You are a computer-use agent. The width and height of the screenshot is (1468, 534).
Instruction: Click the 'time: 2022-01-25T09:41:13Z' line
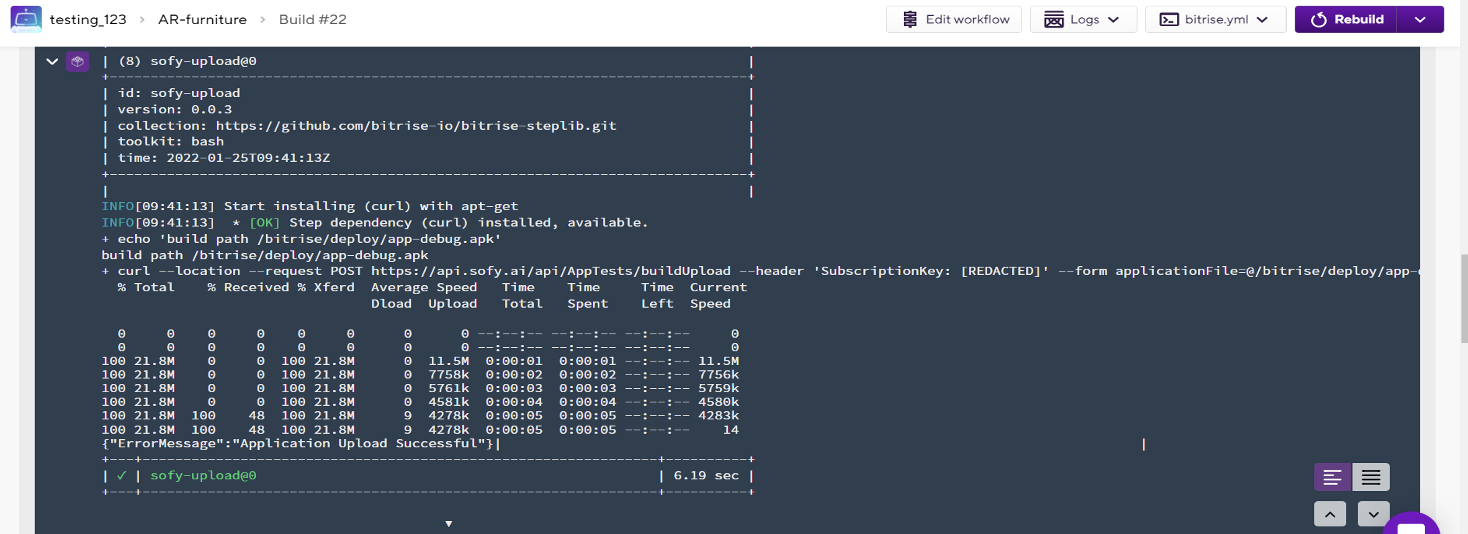224,158
